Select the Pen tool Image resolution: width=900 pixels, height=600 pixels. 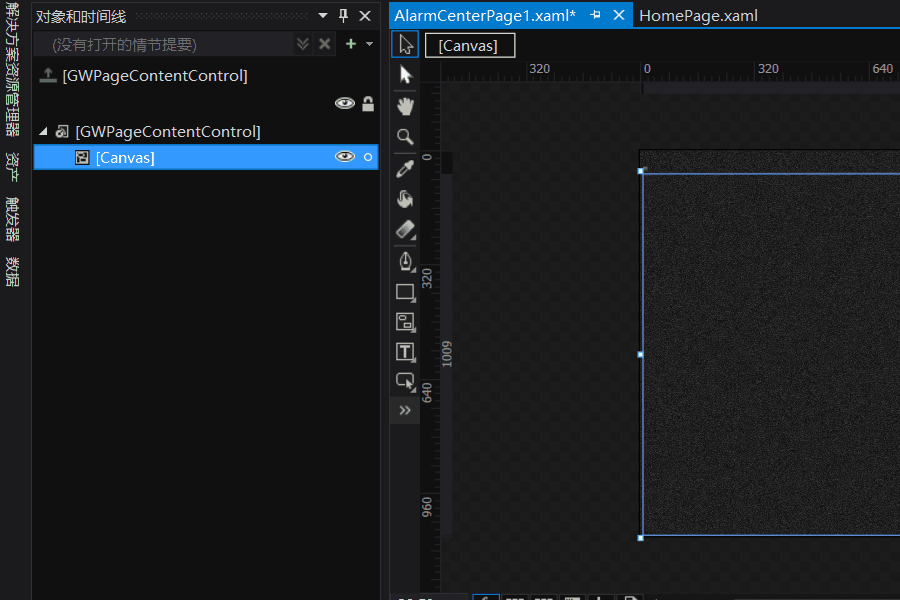[x=405, y=261]
